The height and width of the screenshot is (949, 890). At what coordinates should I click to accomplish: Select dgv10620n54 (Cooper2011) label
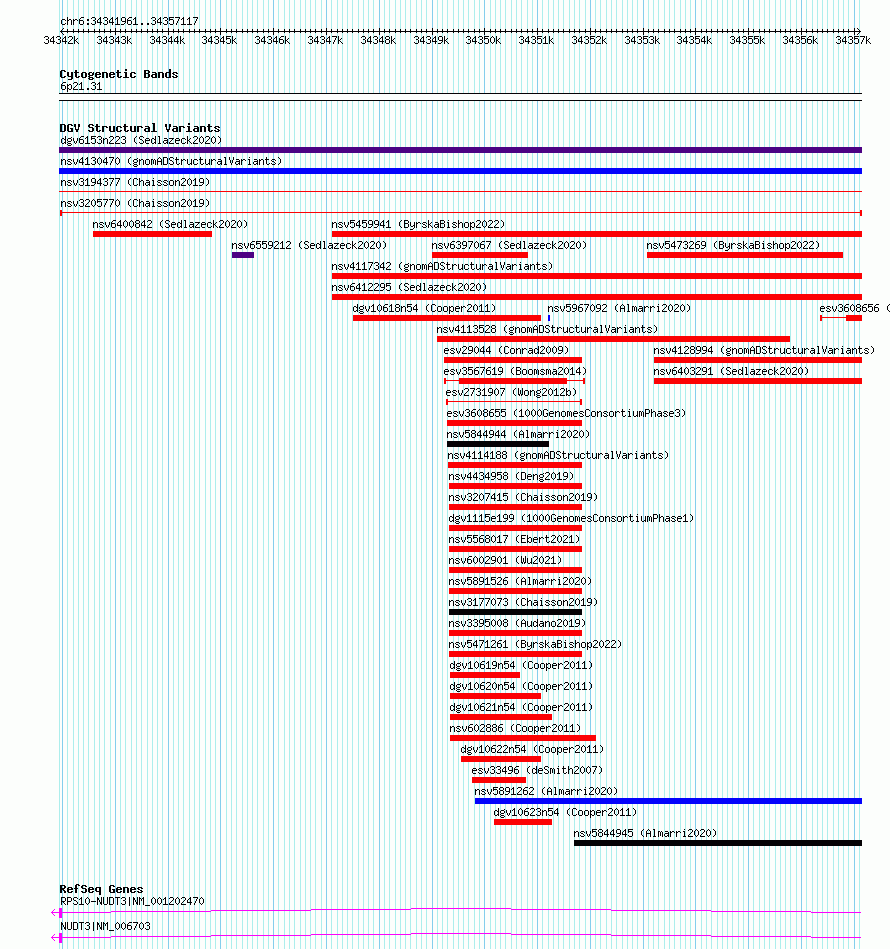[521, 686]
